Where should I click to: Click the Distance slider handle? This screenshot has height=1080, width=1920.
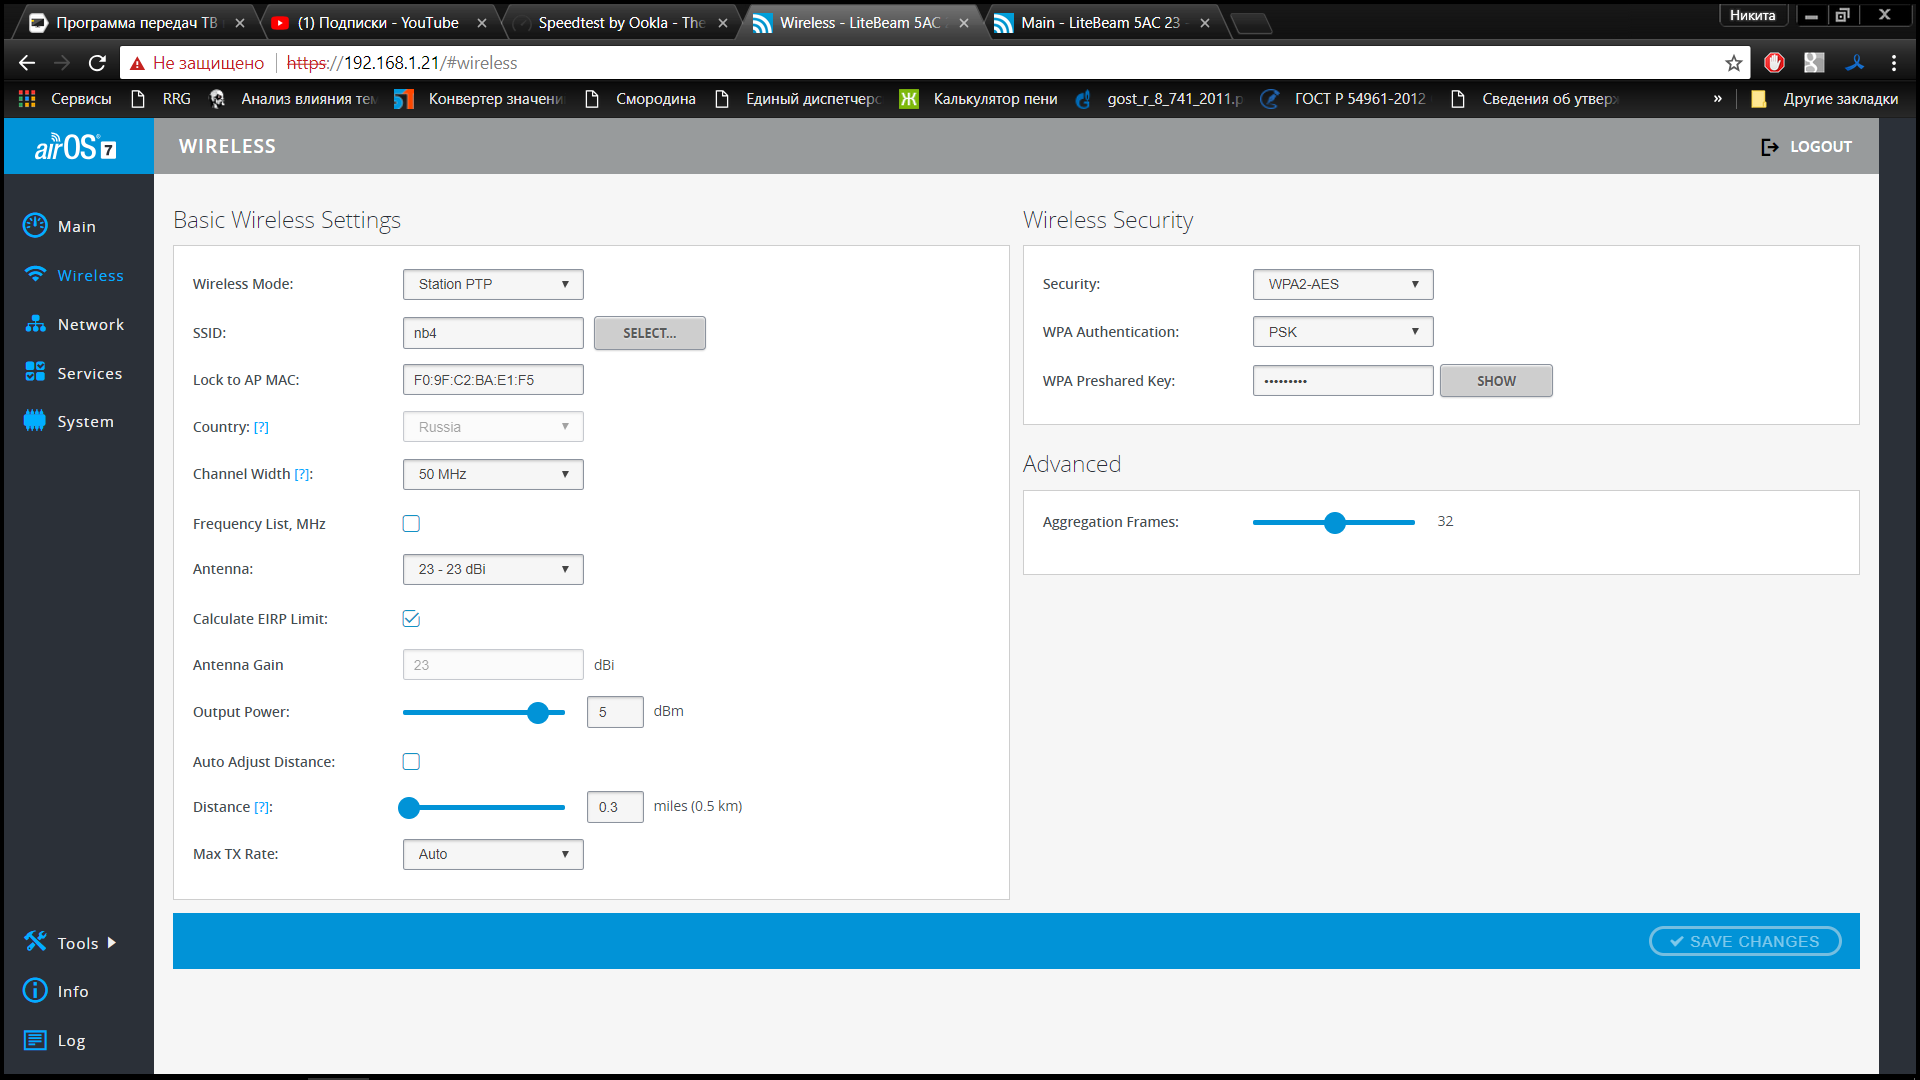409,807
